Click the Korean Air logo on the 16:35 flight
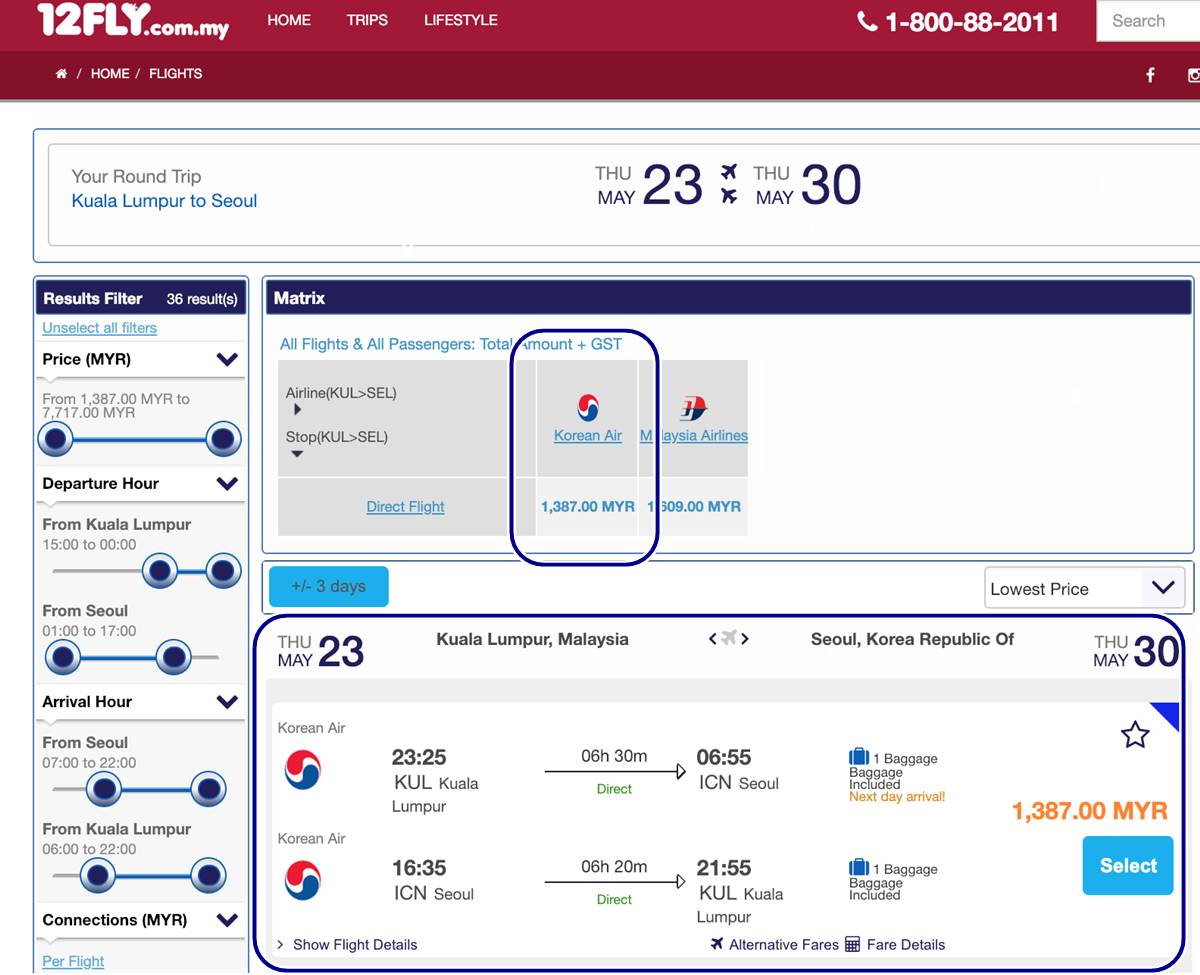 (303, 880)
